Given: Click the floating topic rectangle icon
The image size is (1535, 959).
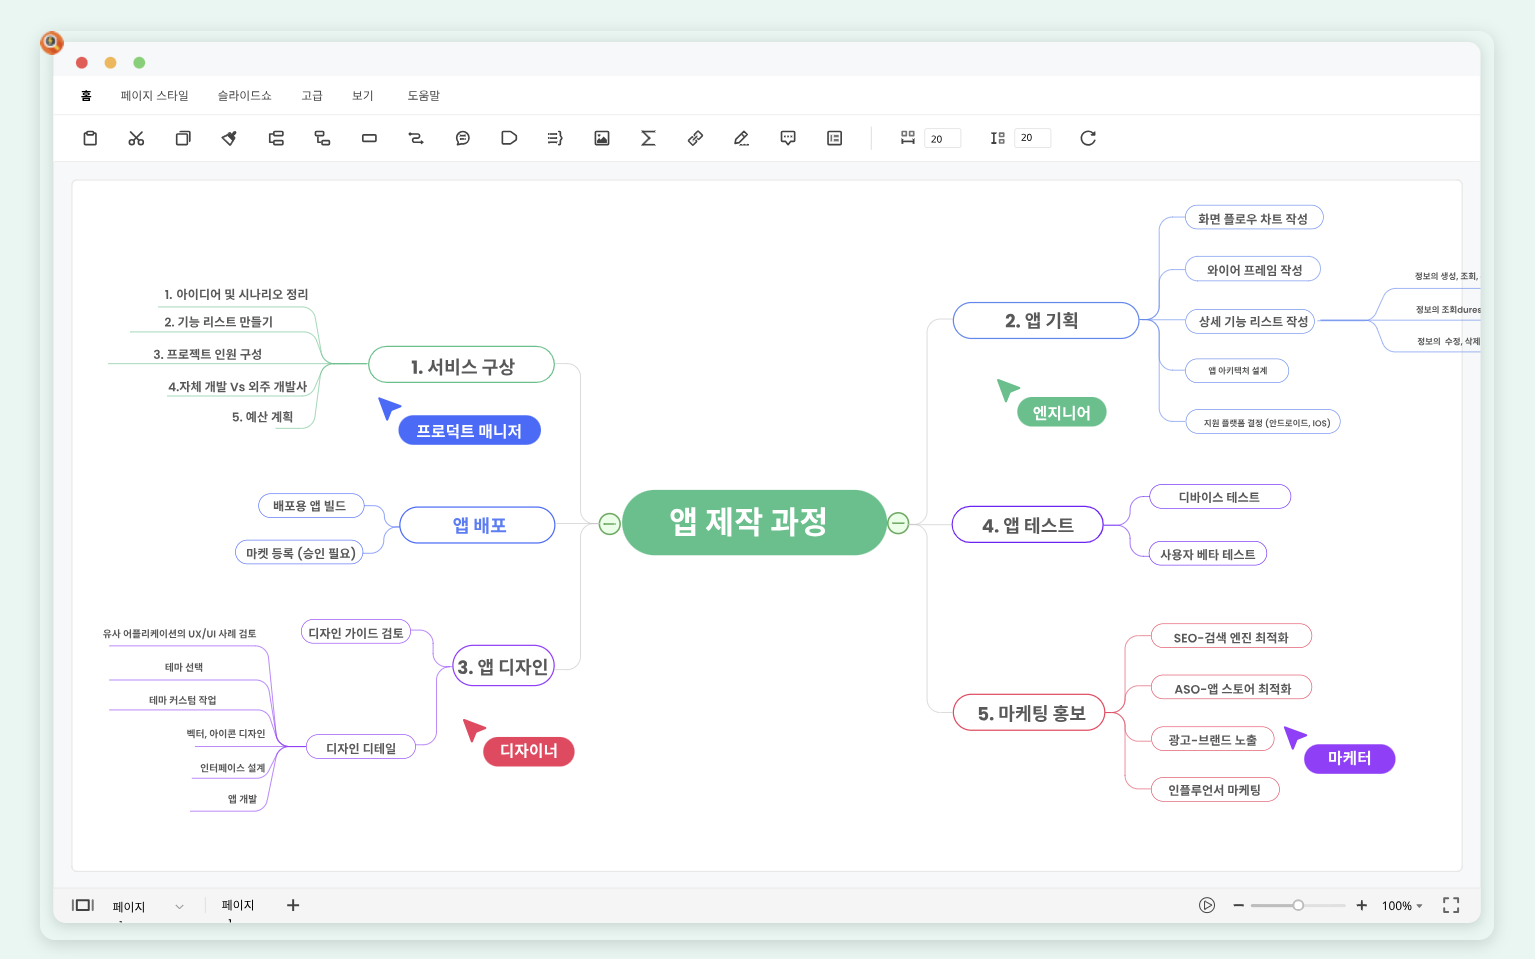Looking at the screenshot, I should pos(369,138).
